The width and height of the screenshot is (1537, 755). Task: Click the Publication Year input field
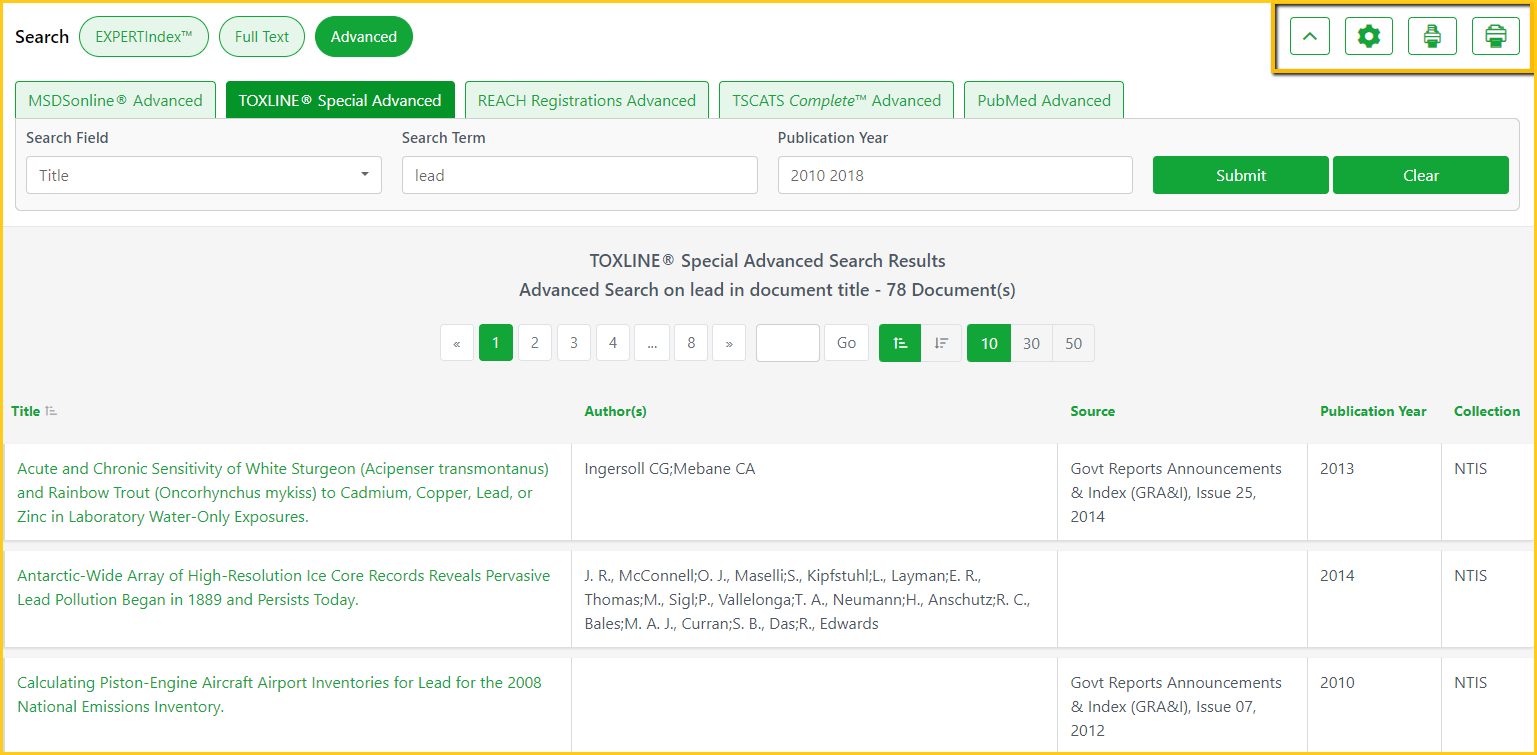click(955, 175)
